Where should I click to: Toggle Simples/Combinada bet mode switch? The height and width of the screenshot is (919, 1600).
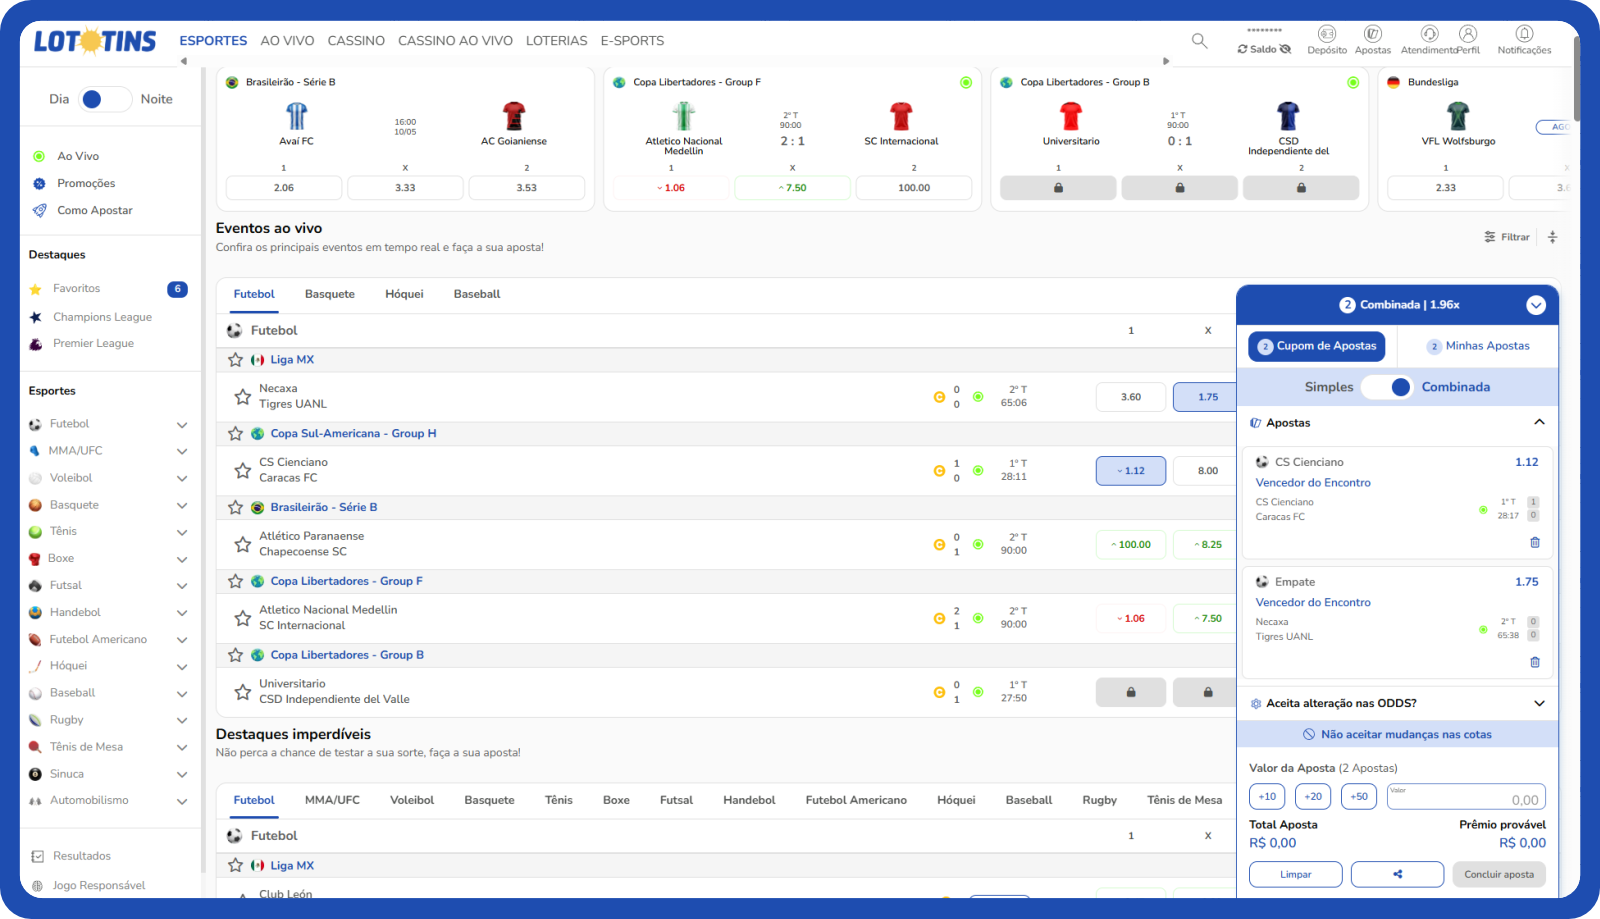1387,387
